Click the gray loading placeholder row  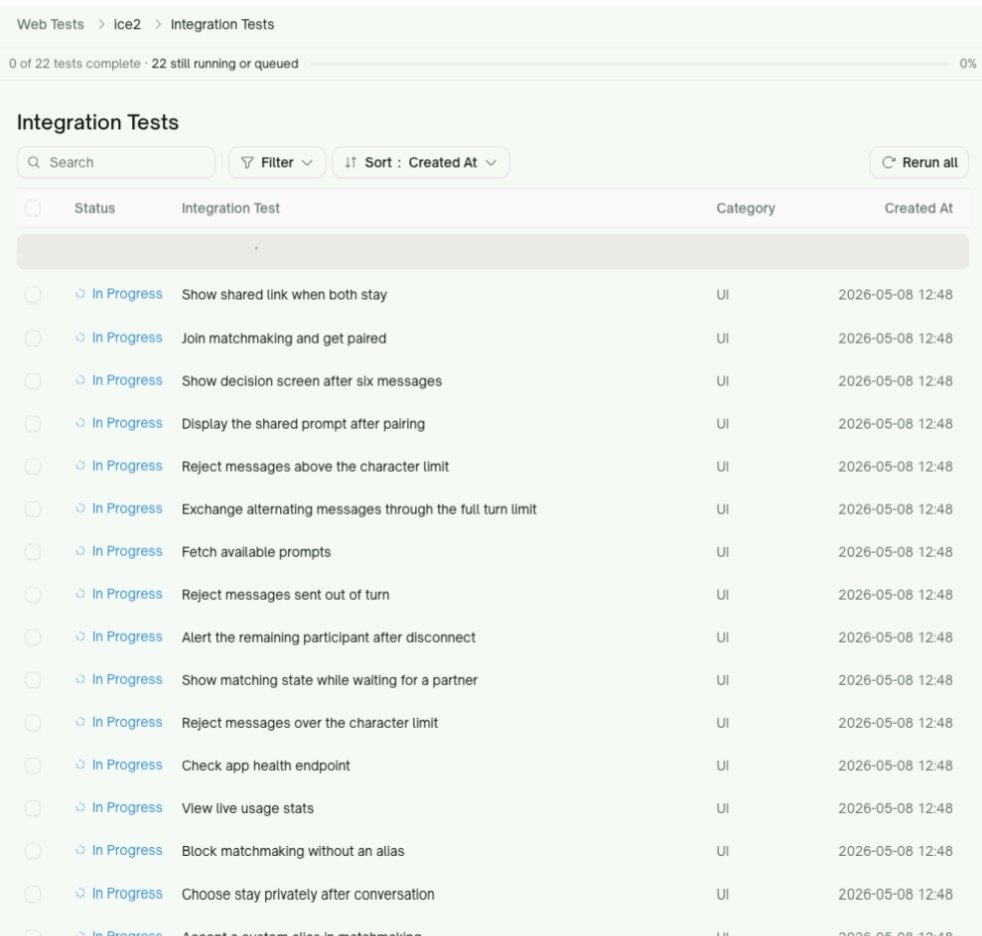point(492,252)
